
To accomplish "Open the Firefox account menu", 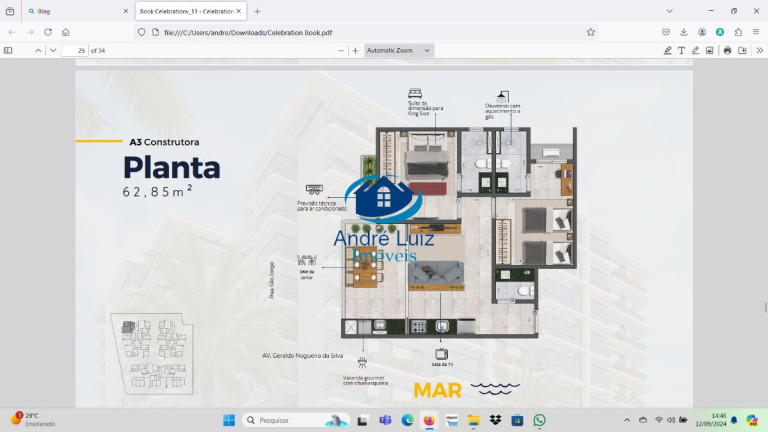I will pos(702,32).
